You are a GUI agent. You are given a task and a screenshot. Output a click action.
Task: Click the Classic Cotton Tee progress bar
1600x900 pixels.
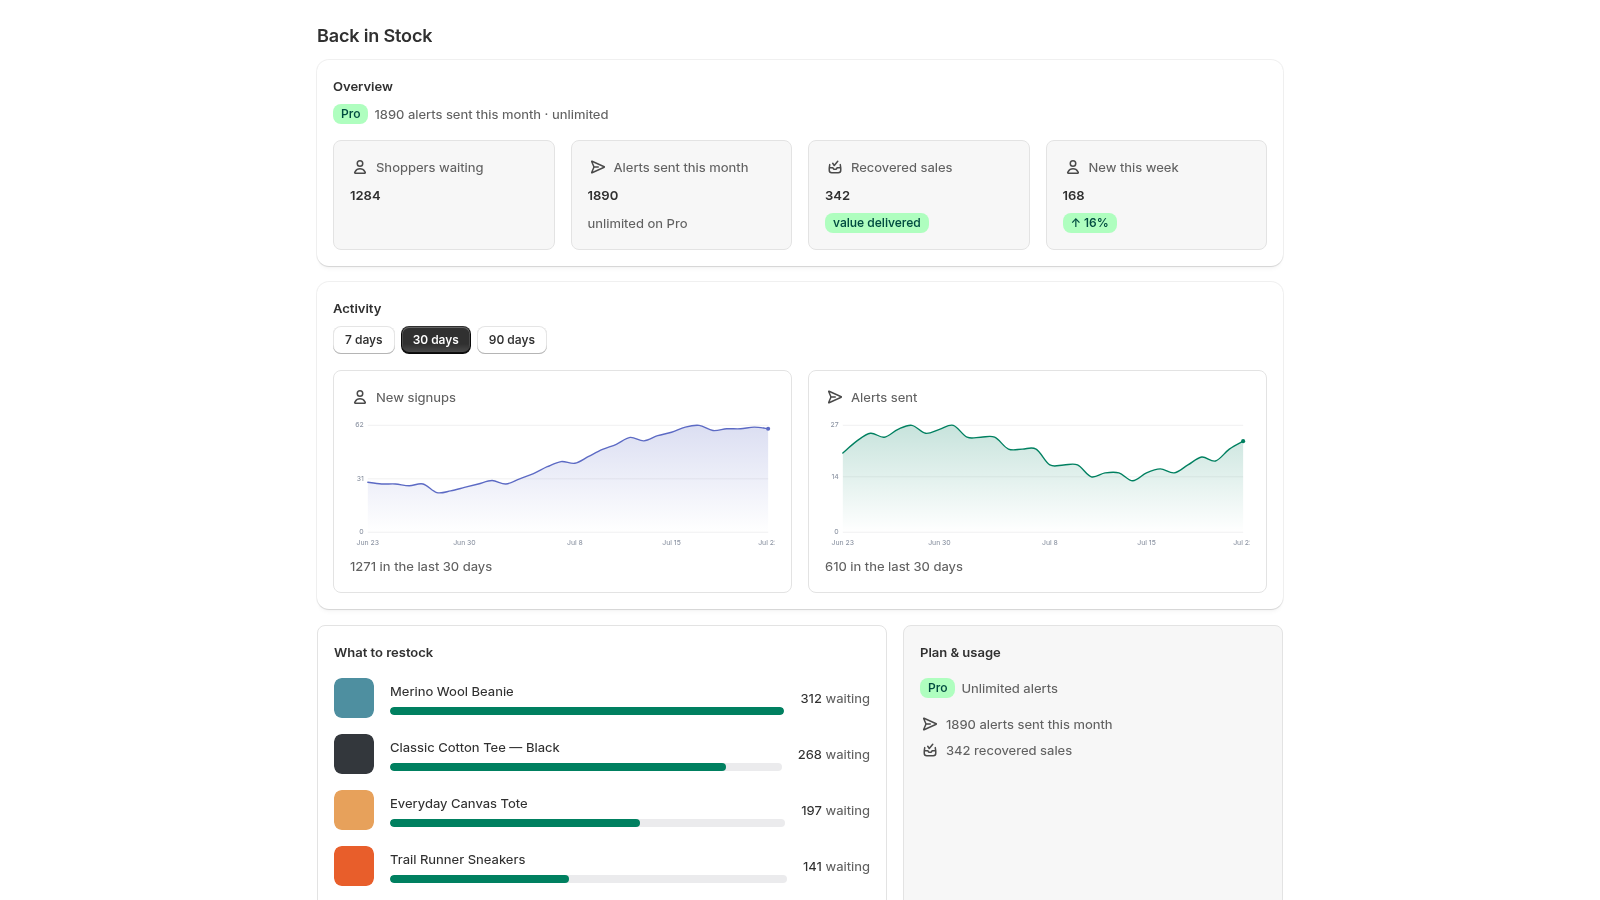point(586,767)
